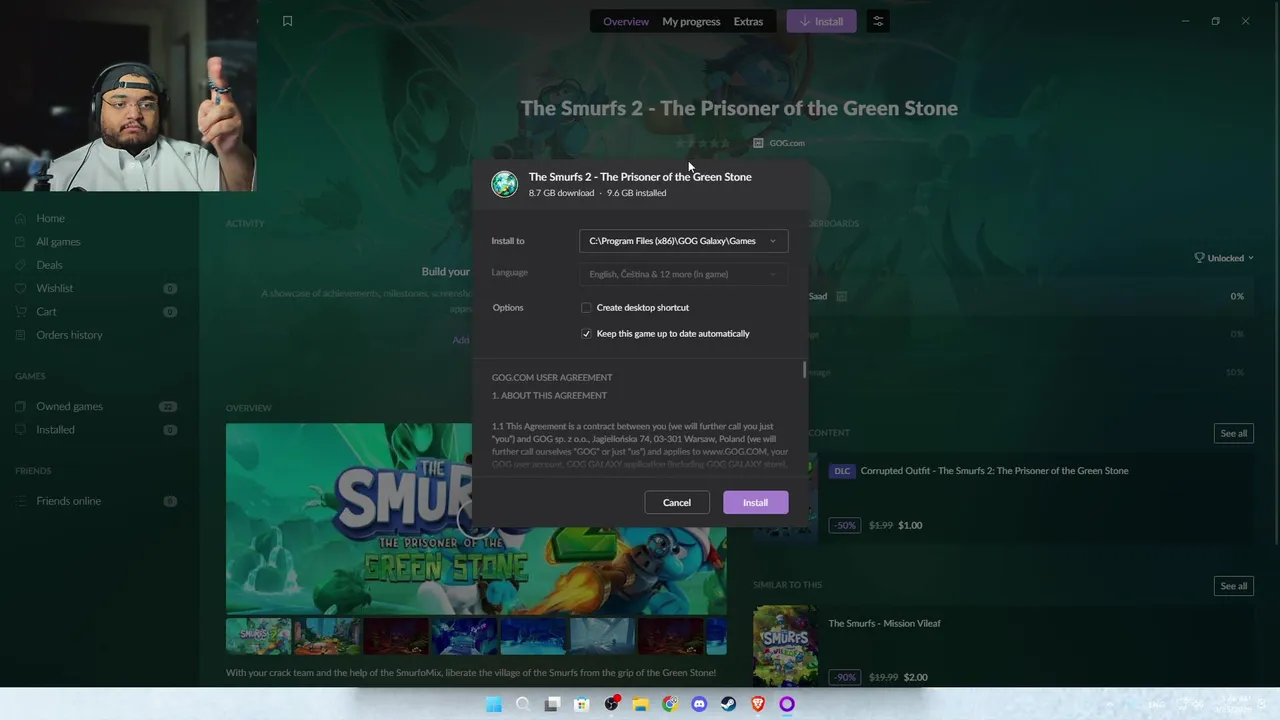Click GOG.COM USER AGREEMENT heading

tap(552, 378)
